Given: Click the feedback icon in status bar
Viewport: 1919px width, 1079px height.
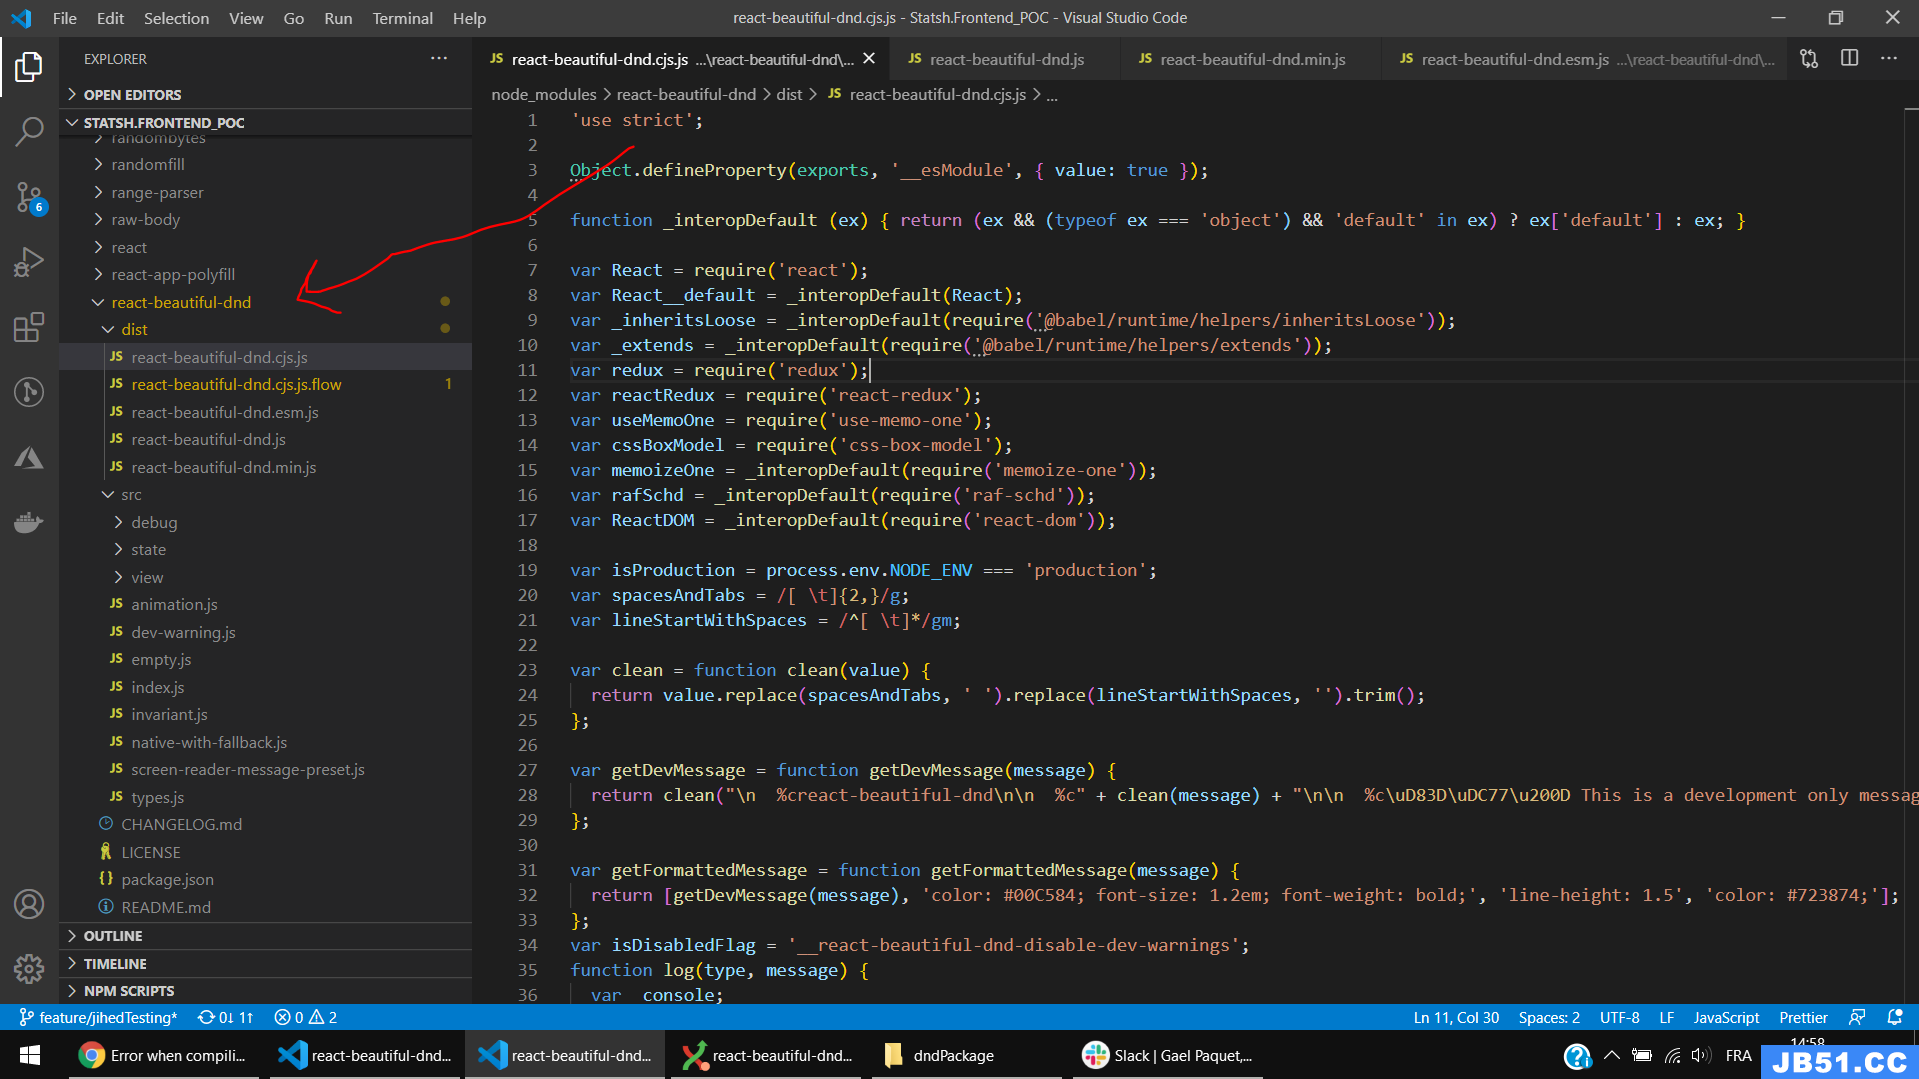Looking at the screenshot, I should click(1857, 1017).
